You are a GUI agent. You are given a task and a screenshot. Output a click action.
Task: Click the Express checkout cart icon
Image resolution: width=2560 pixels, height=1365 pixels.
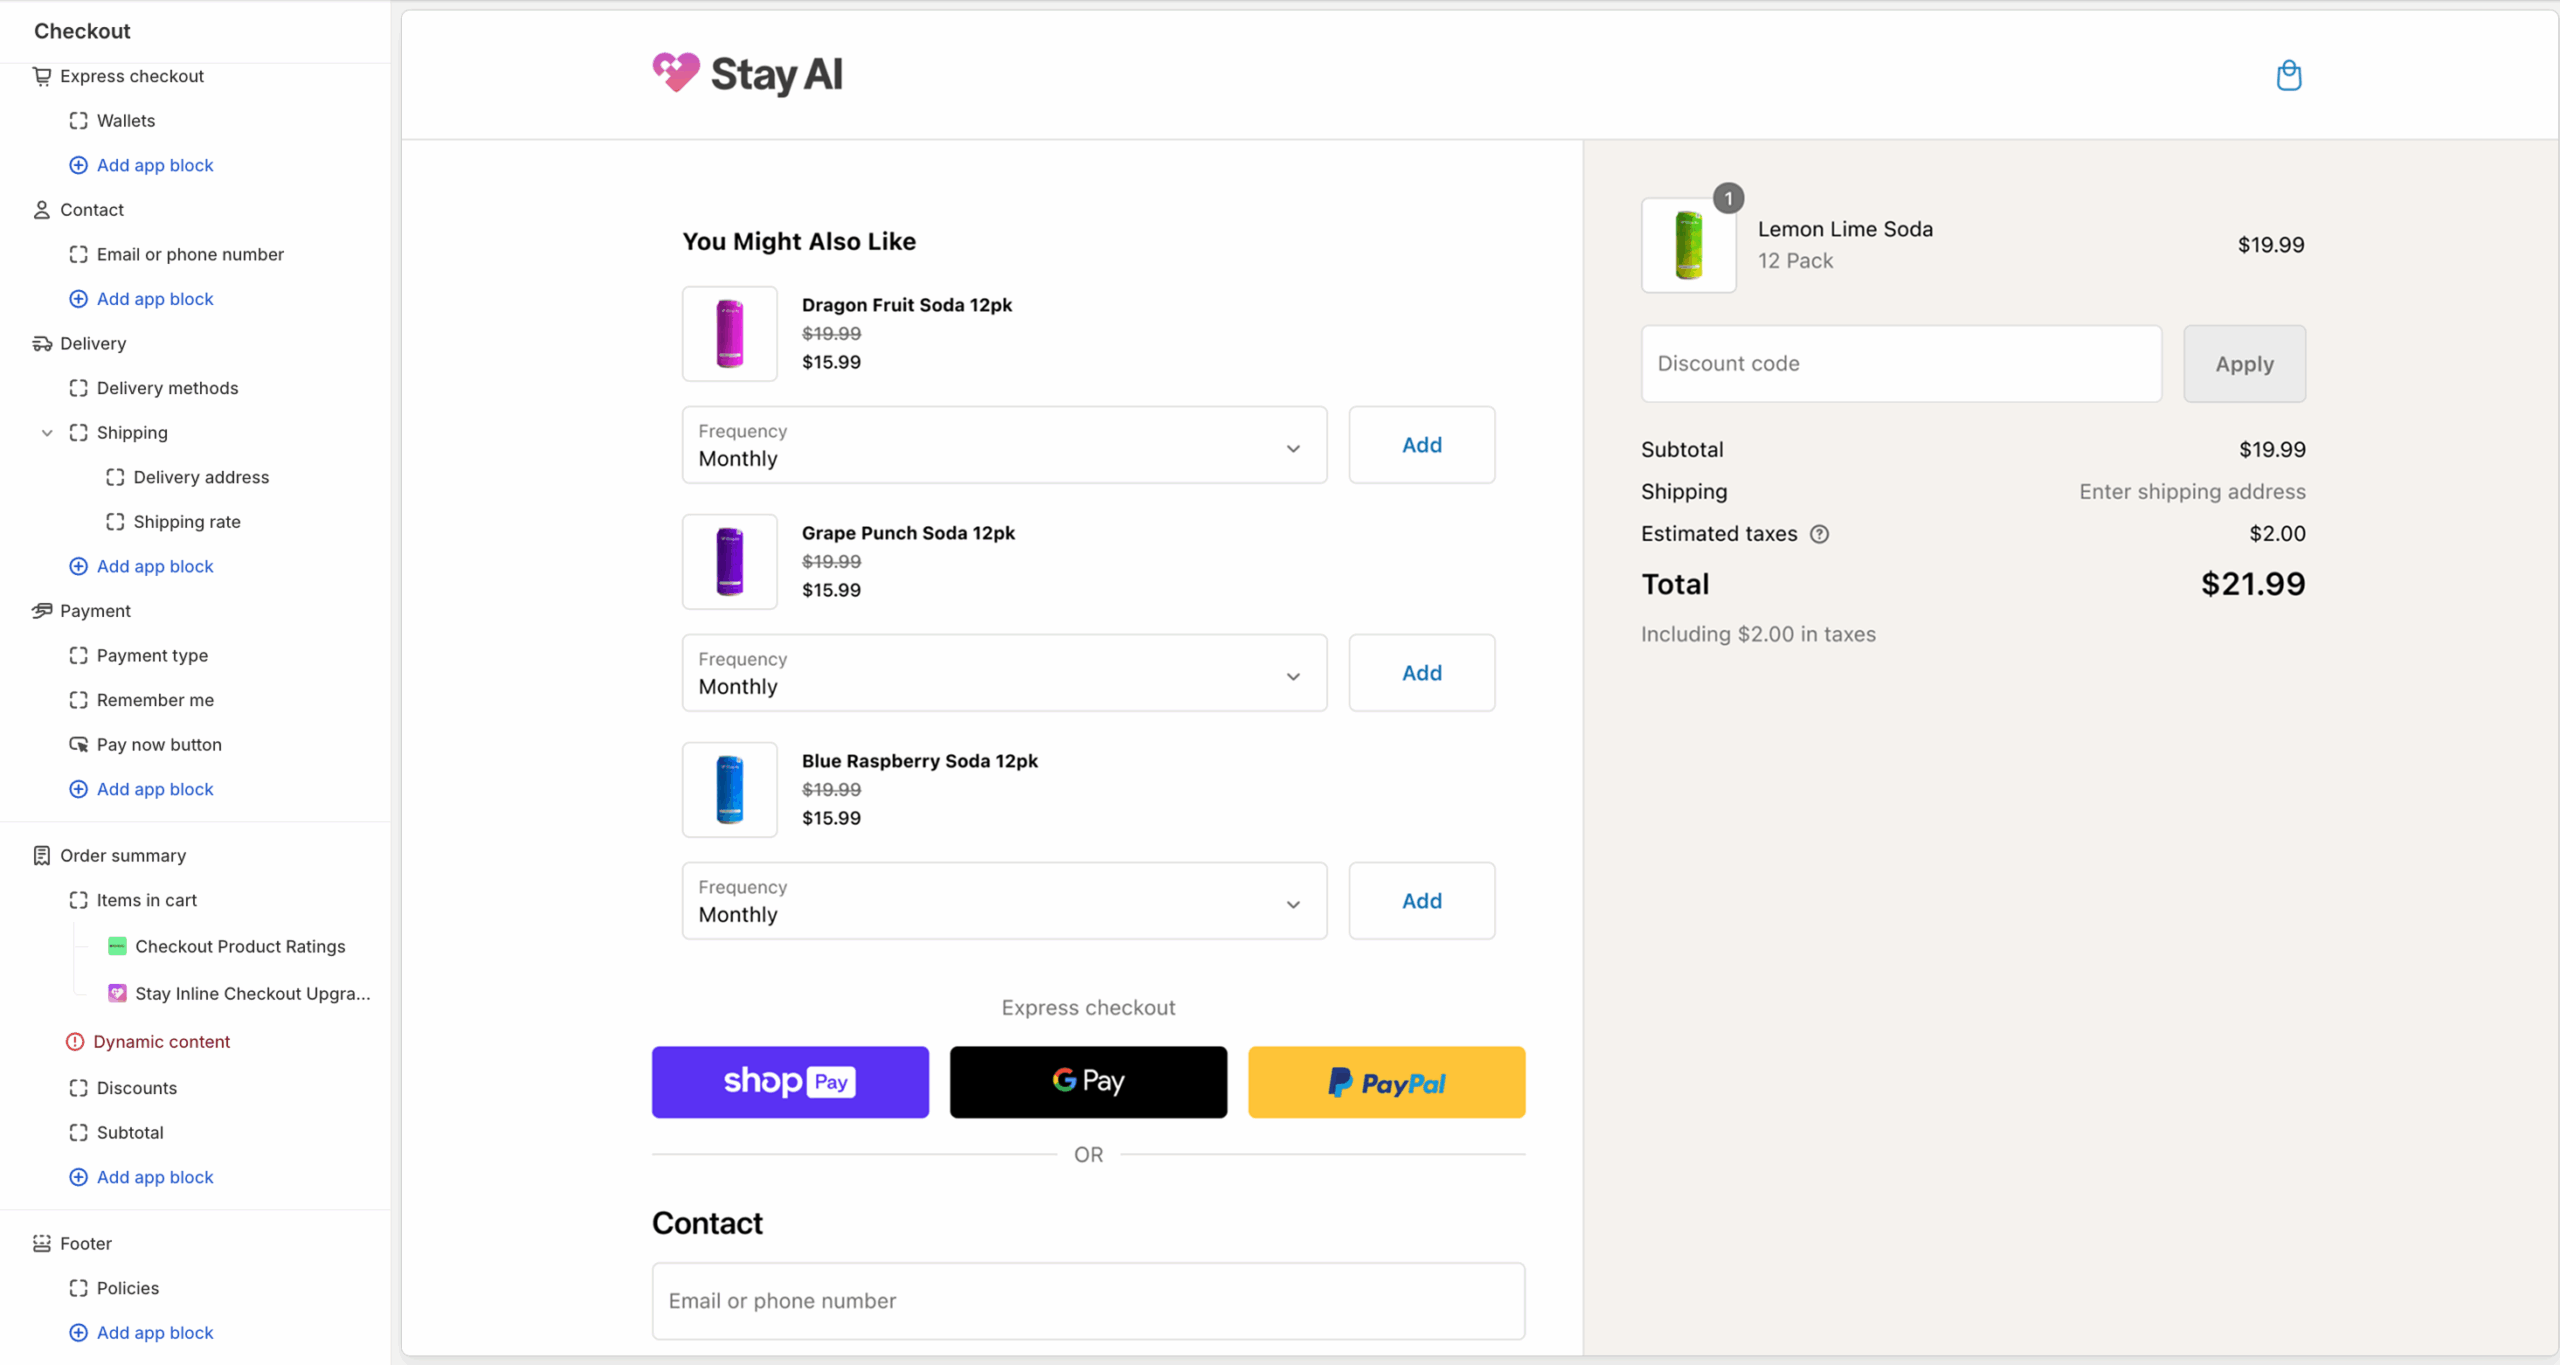(41, 76)
